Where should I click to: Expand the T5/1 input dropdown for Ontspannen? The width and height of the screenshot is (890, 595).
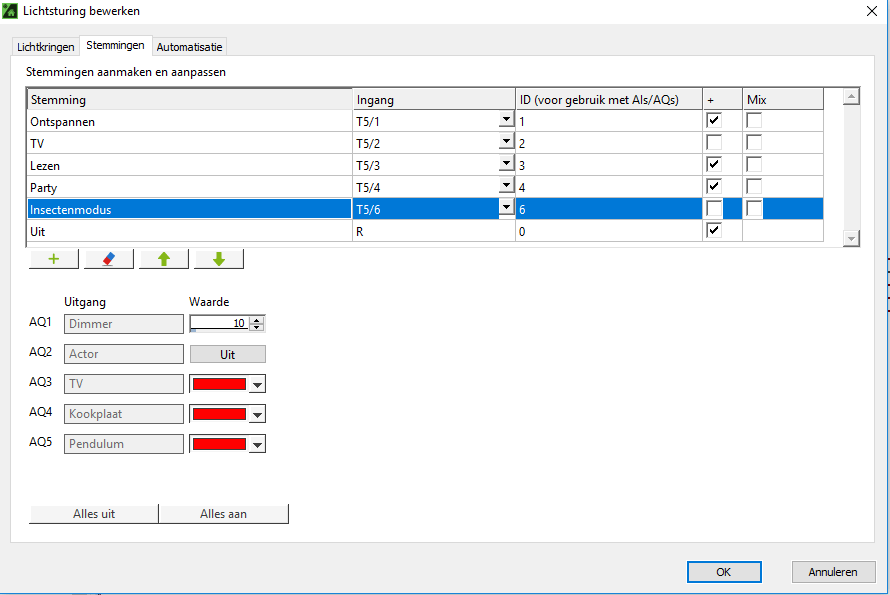click(506, 121)
